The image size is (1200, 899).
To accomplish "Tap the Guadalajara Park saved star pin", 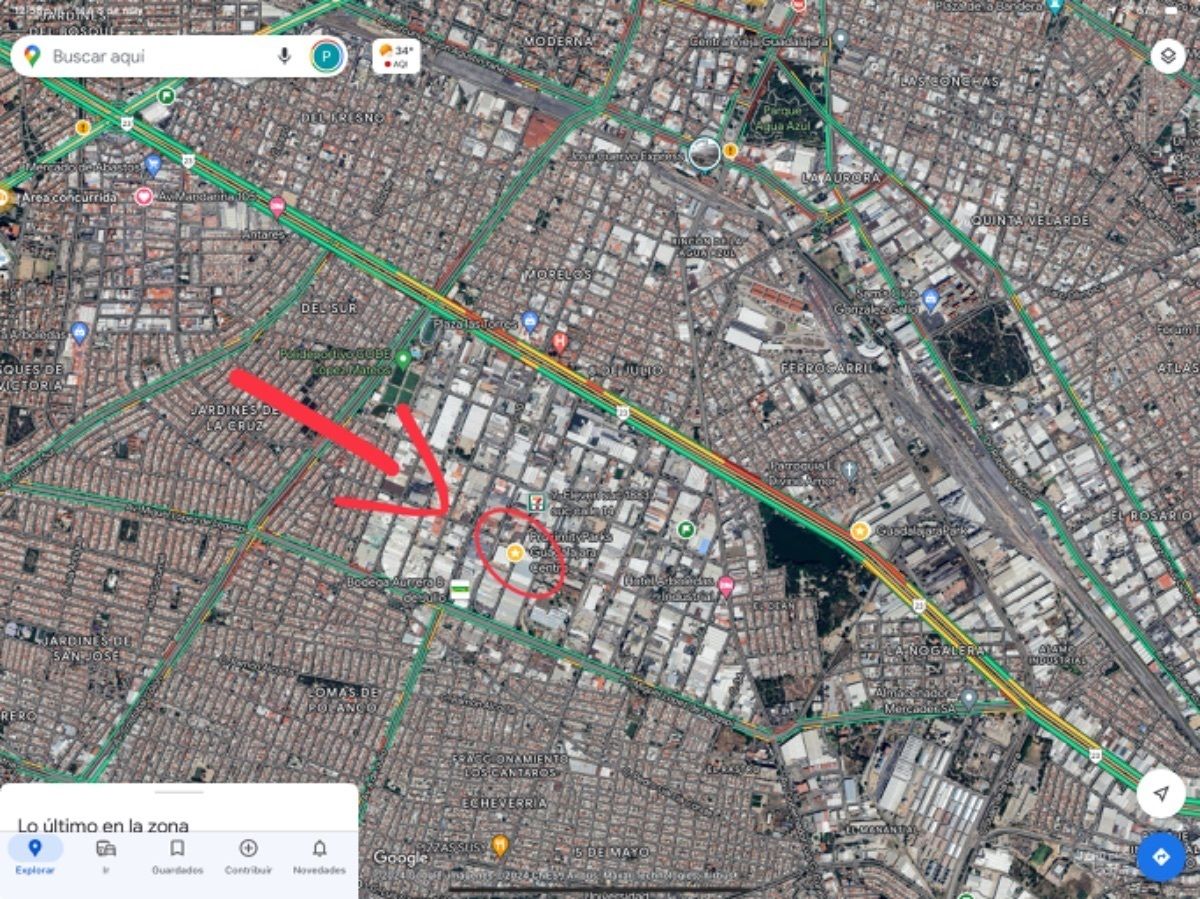I will click(x=859, y=531).
